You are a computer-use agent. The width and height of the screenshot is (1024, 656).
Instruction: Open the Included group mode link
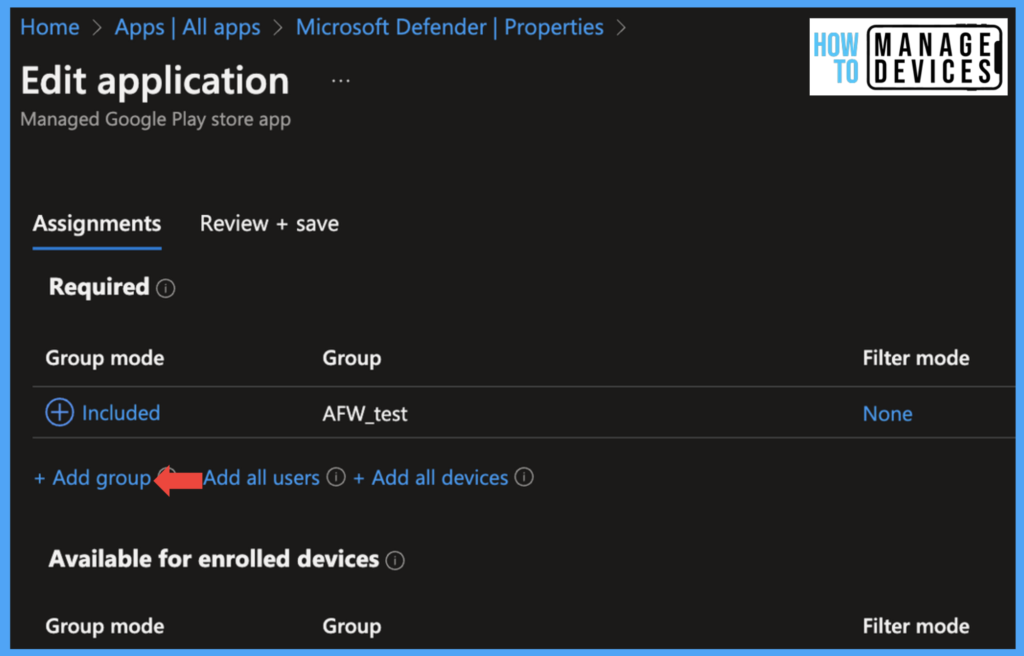121,413
